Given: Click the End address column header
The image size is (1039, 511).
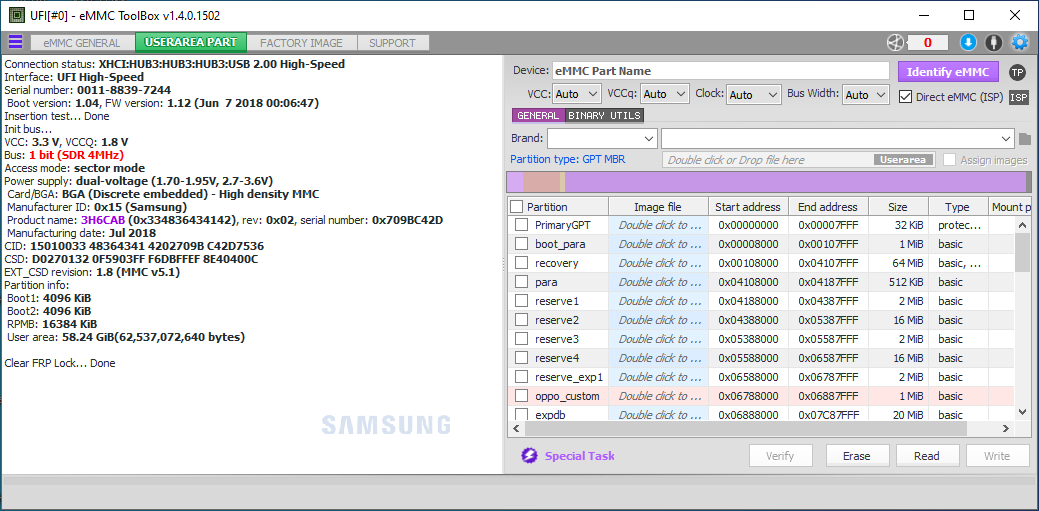Looking at the screenshot, I should [828, 207].
